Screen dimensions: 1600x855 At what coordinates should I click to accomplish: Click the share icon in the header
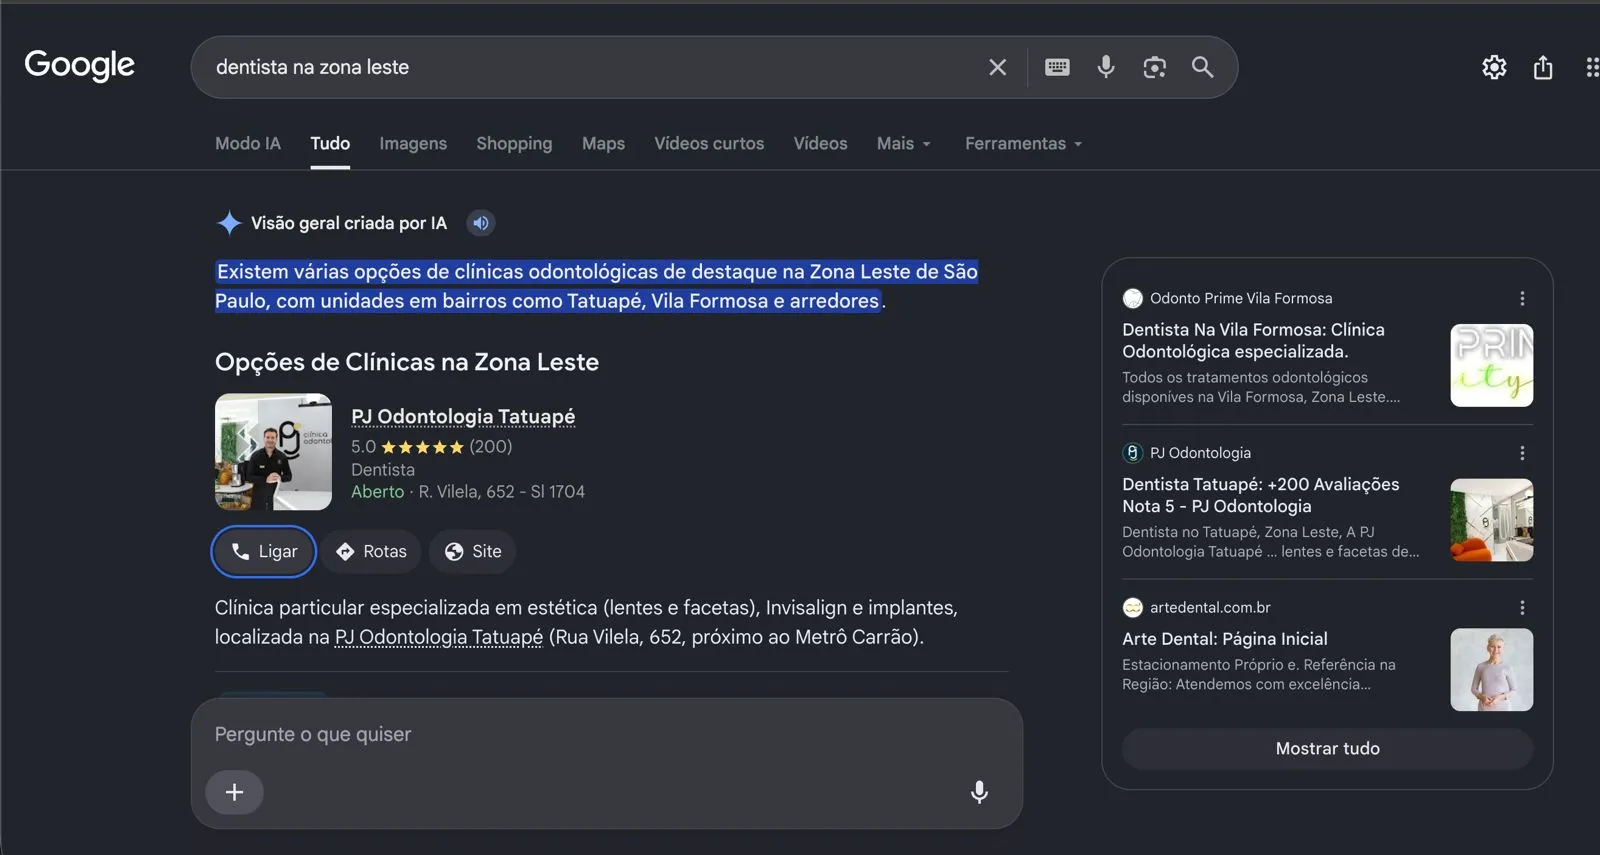tap(1543, 67)
